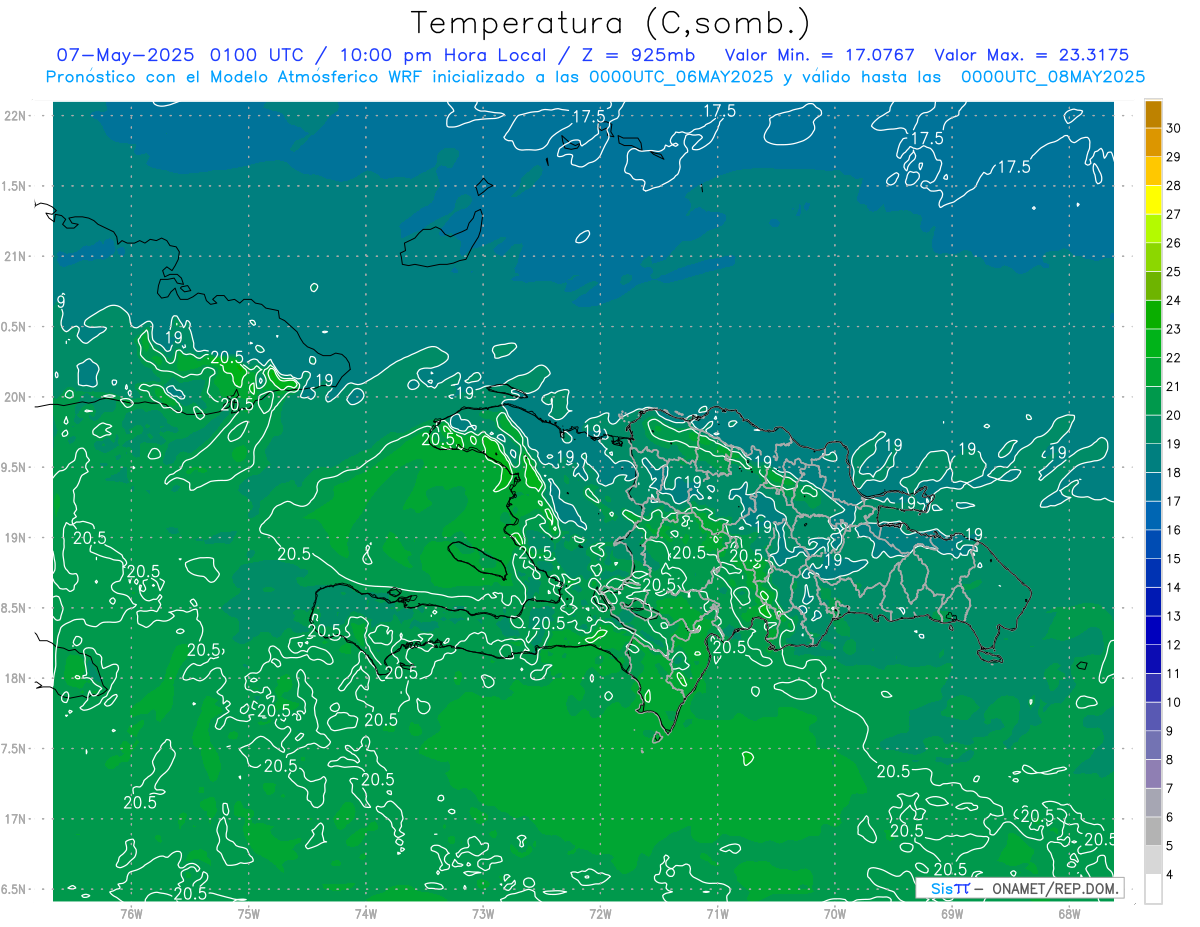Click the "76W" longitude axis label
The width and height of the screenshot is (1200, 927).
point(131,913)
